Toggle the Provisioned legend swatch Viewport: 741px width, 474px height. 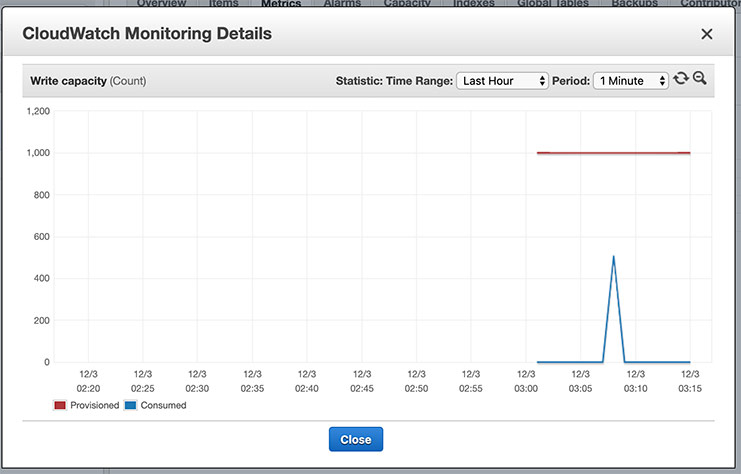point(60,405)
